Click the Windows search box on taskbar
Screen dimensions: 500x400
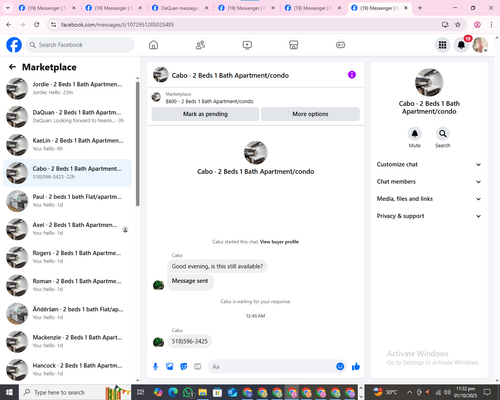(x=75, y=392)
